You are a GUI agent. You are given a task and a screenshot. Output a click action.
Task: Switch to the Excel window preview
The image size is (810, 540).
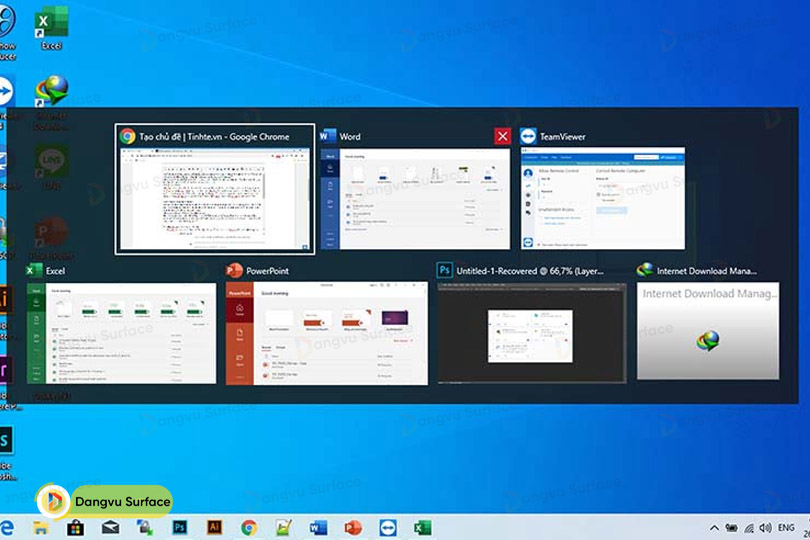pyautogui.click(x=121, y=333)
